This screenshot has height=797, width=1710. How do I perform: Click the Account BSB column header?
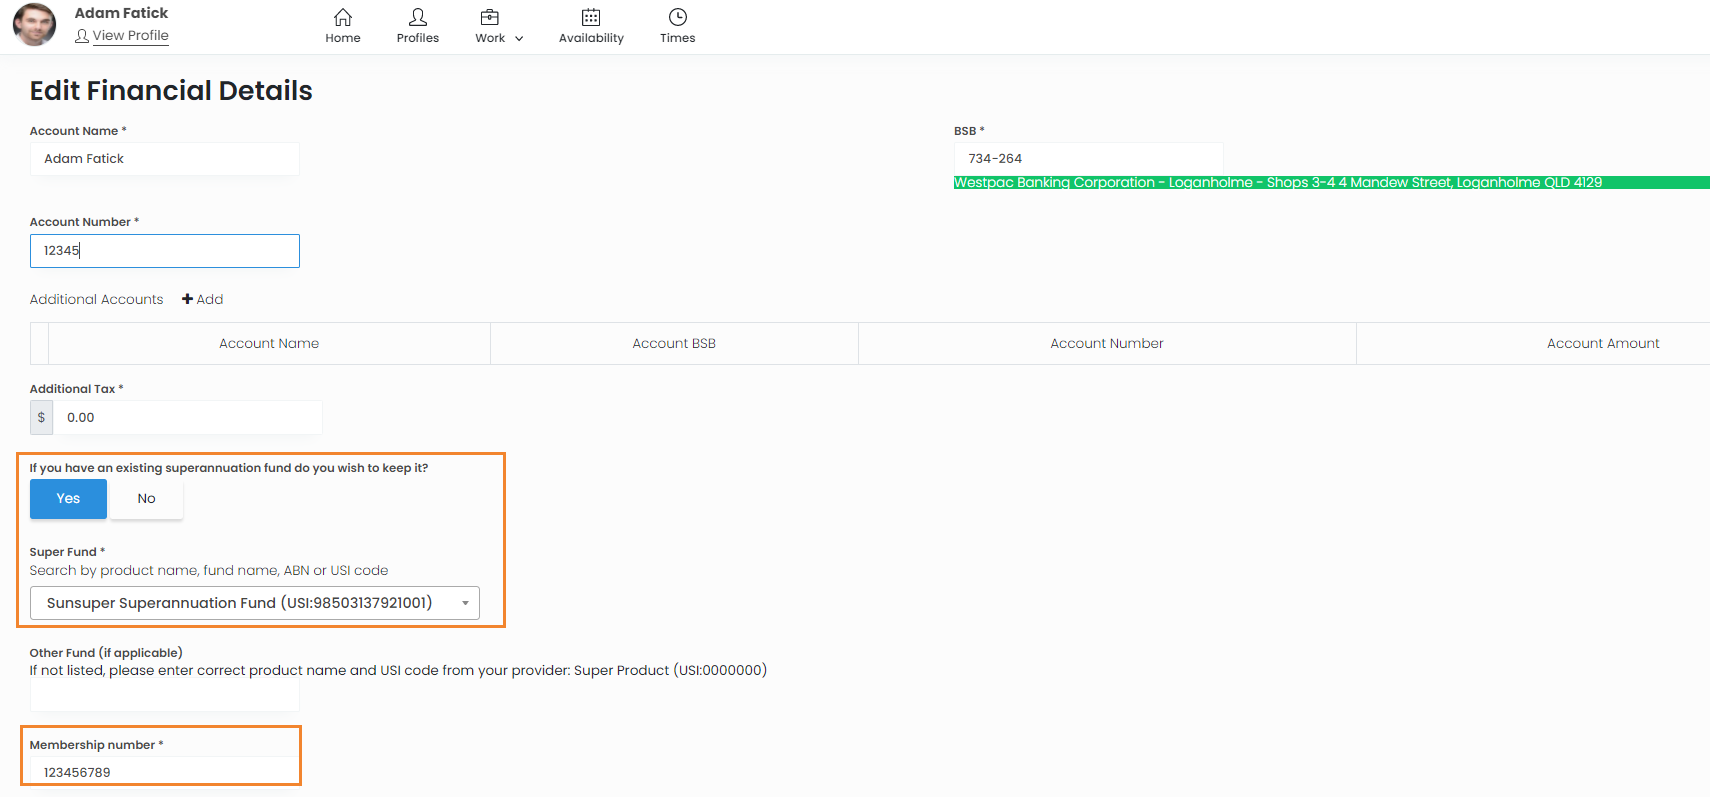click(x=674, y=344)
